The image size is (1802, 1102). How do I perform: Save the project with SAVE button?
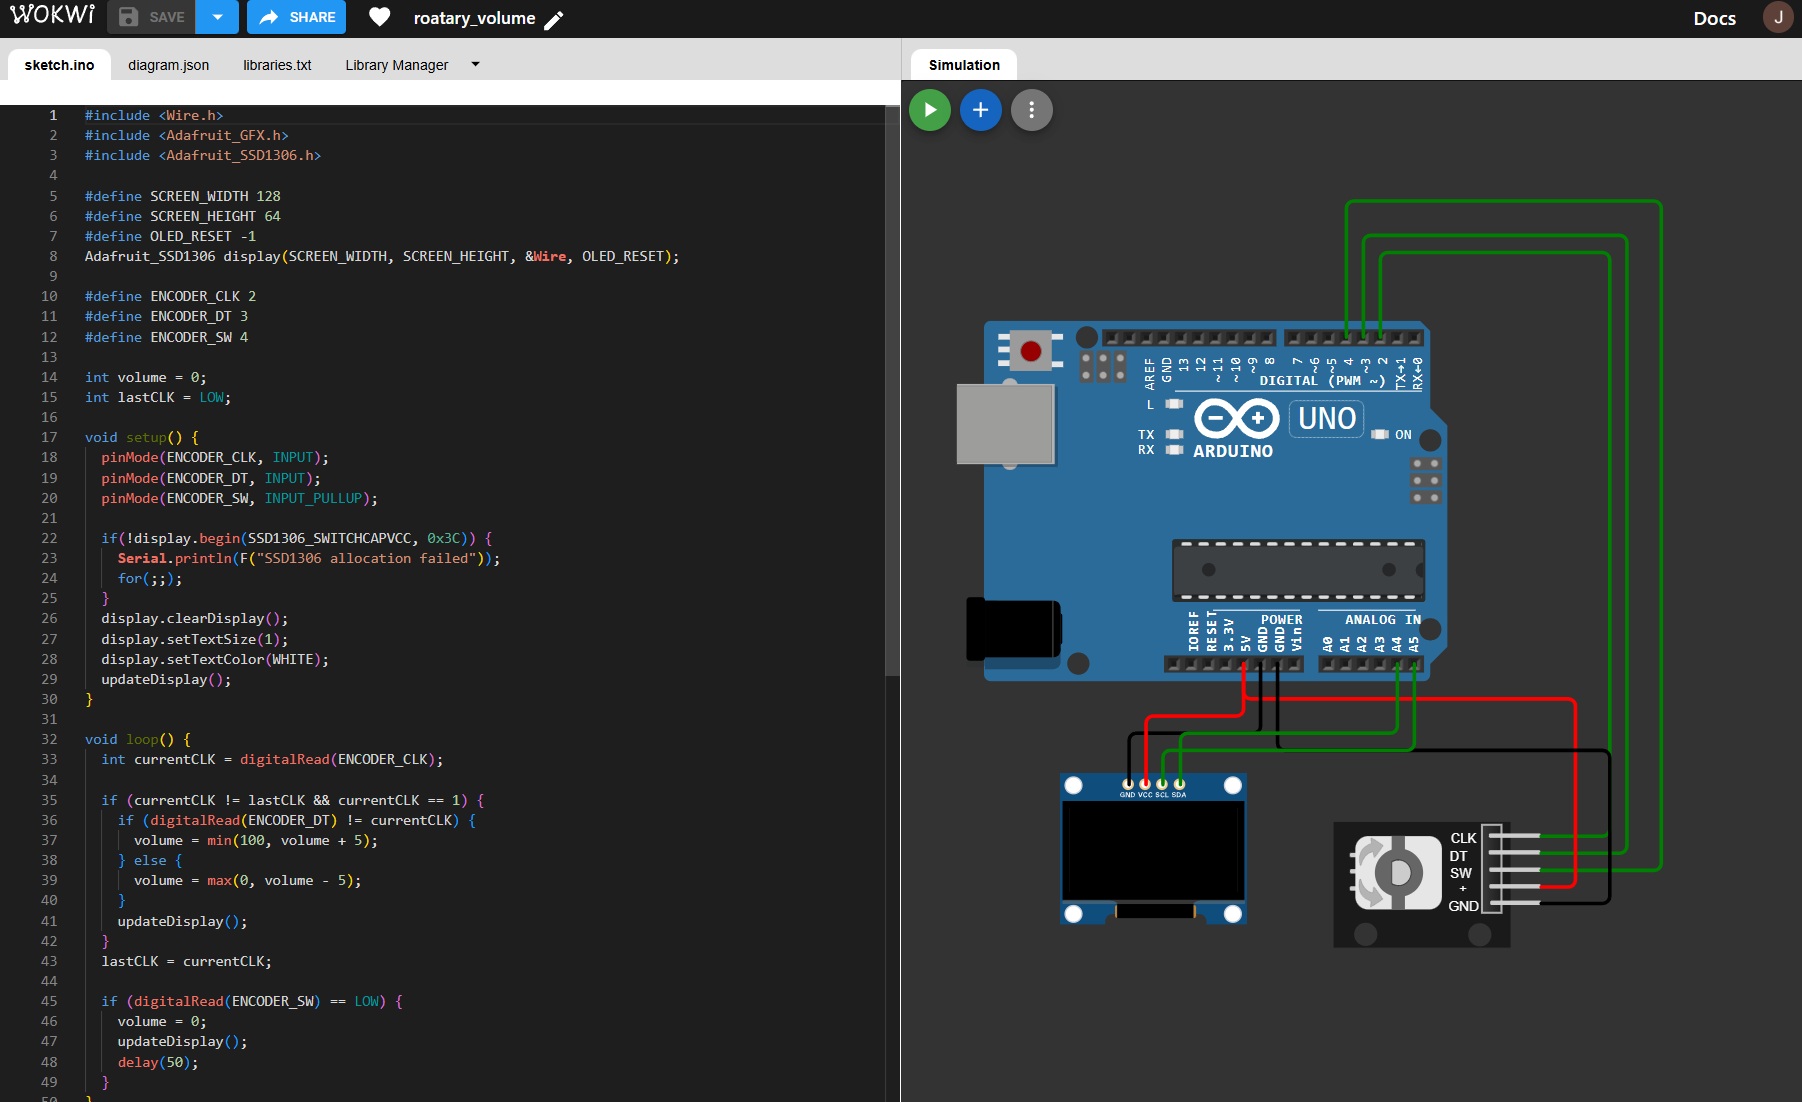(x=152, y=17)
